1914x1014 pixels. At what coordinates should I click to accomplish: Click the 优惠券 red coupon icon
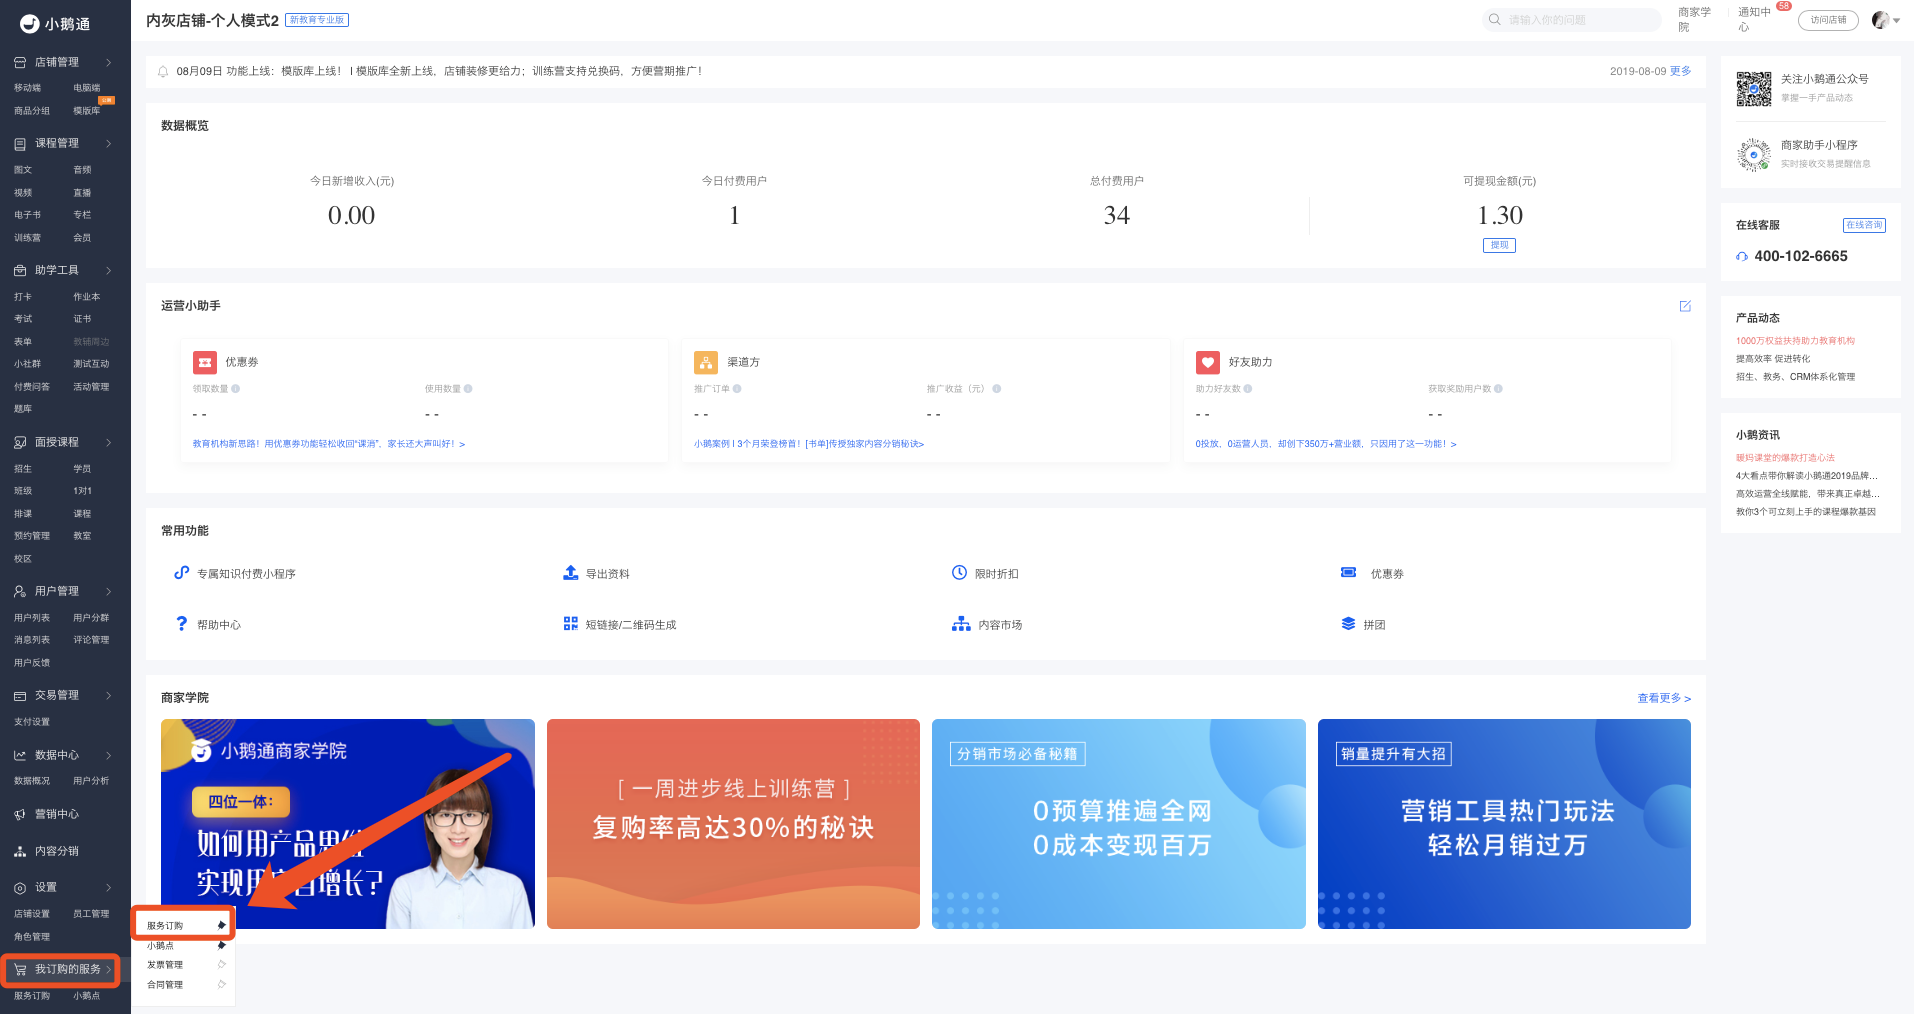205,362
